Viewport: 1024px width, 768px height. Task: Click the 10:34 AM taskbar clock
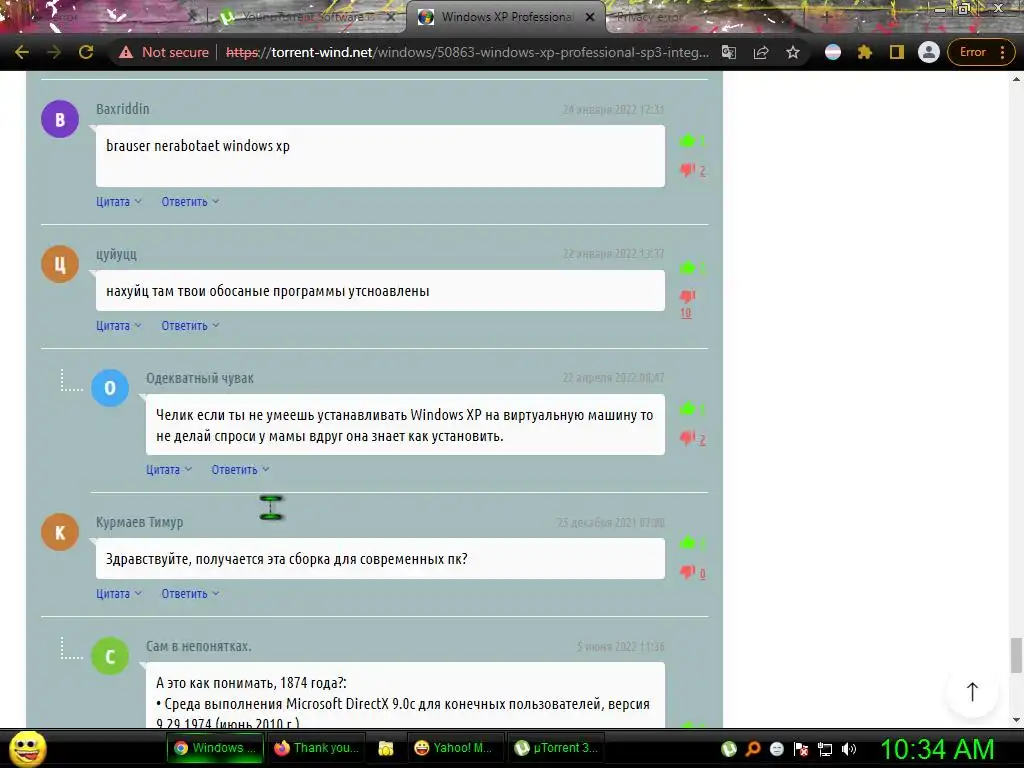click(937, 749)
